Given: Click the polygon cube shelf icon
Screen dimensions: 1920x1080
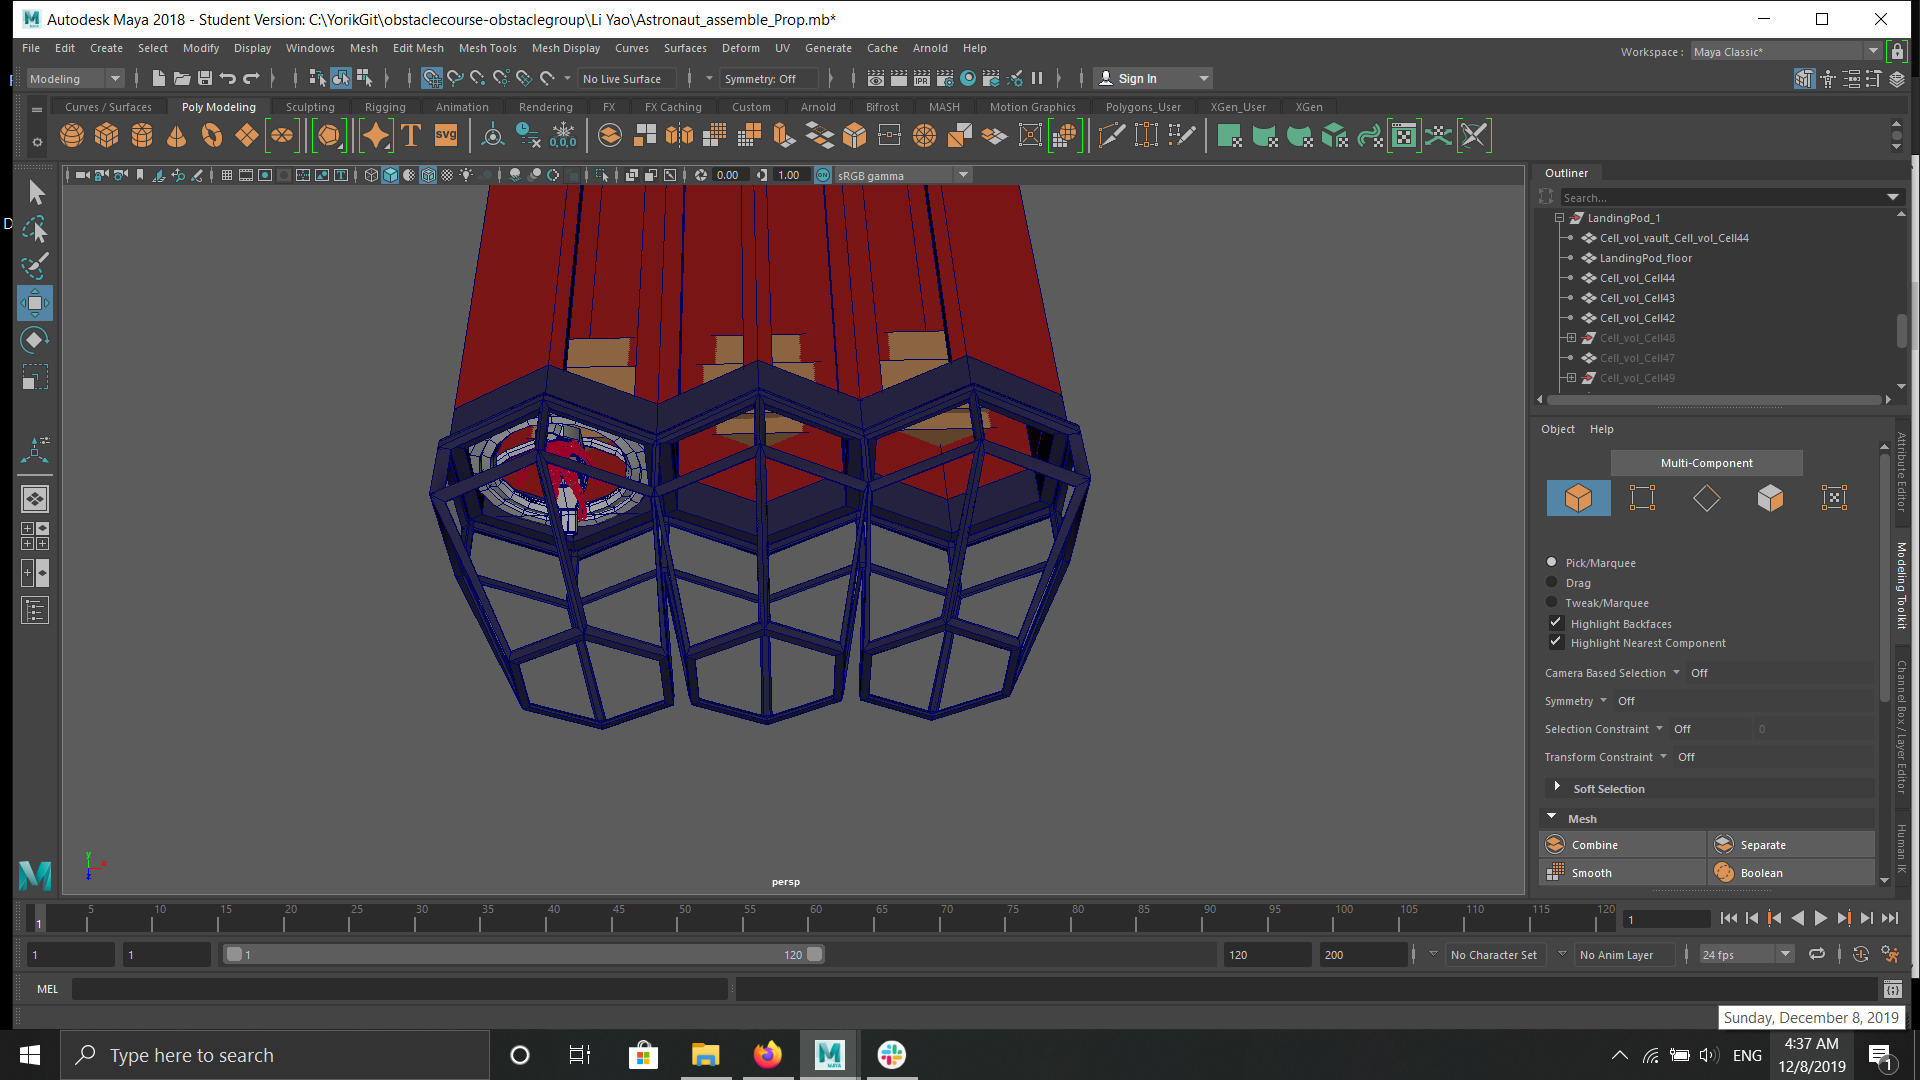Looking at the screenshot, I should (107, 135).
